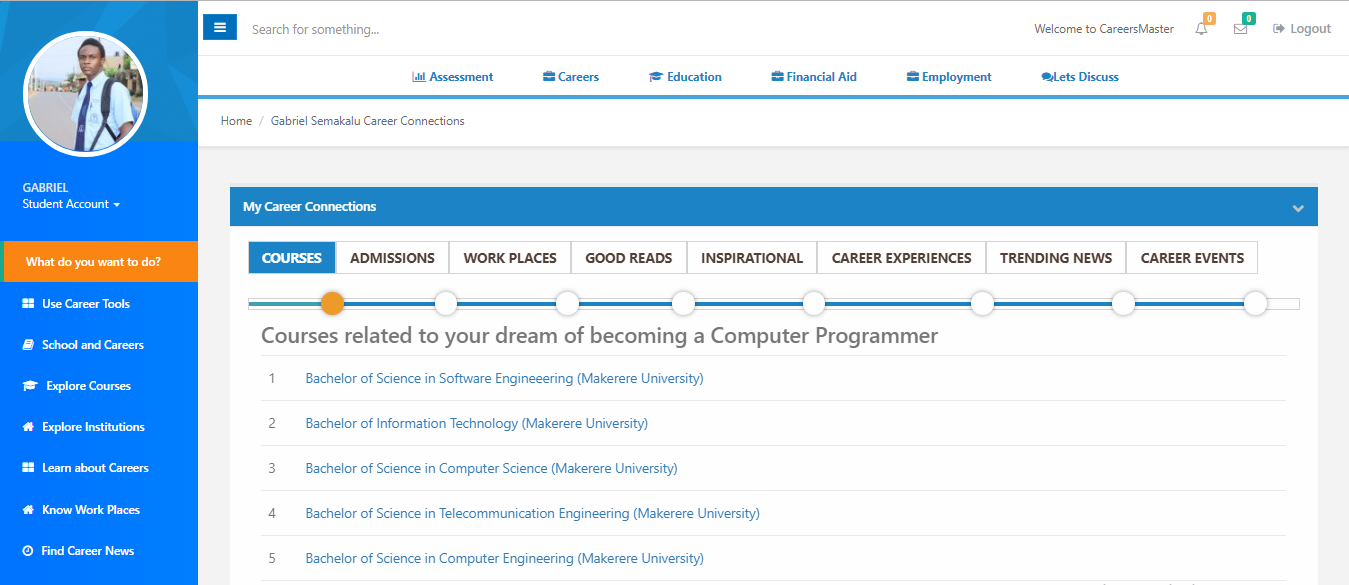This screenshot has width=1349, height=585.
Task: Click the Logout link
Action: [x=1302, y=29]
